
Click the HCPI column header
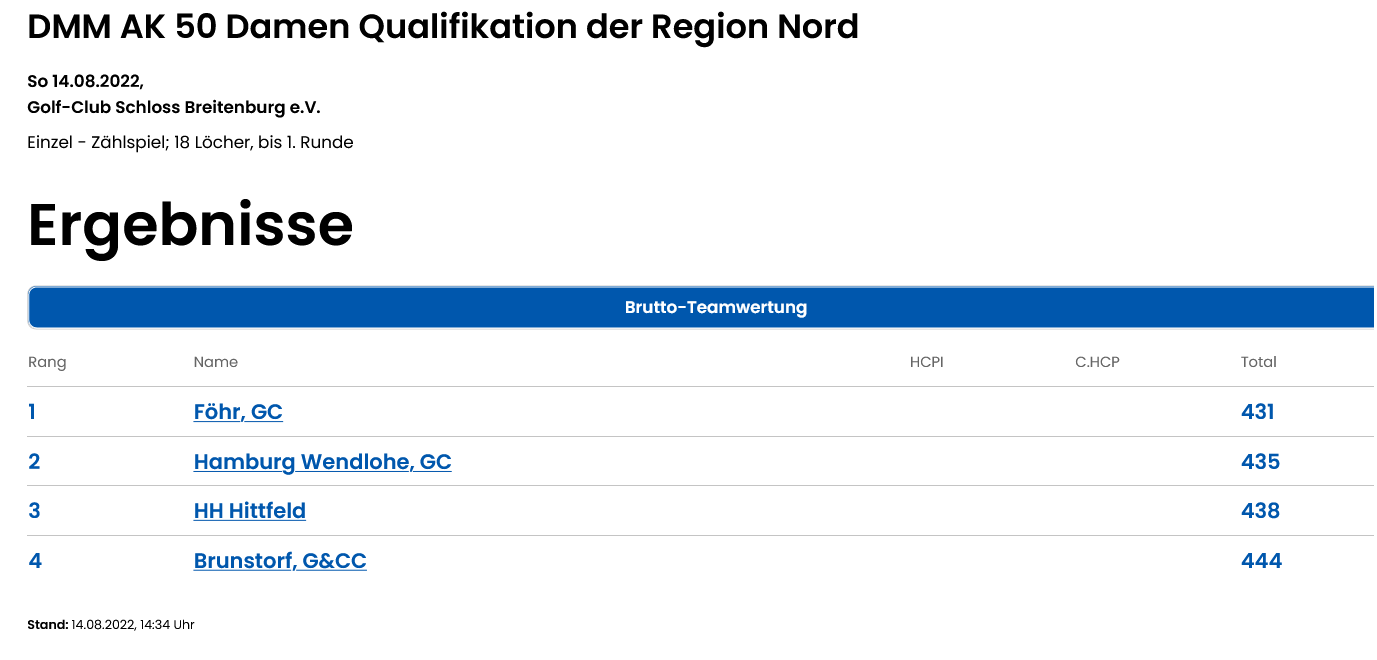(927, 362)
